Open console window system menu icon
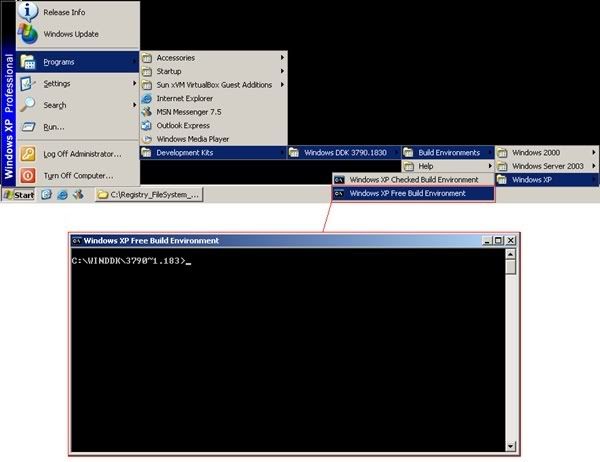This screenshot has height=462, width=600. tap(77, 241)
